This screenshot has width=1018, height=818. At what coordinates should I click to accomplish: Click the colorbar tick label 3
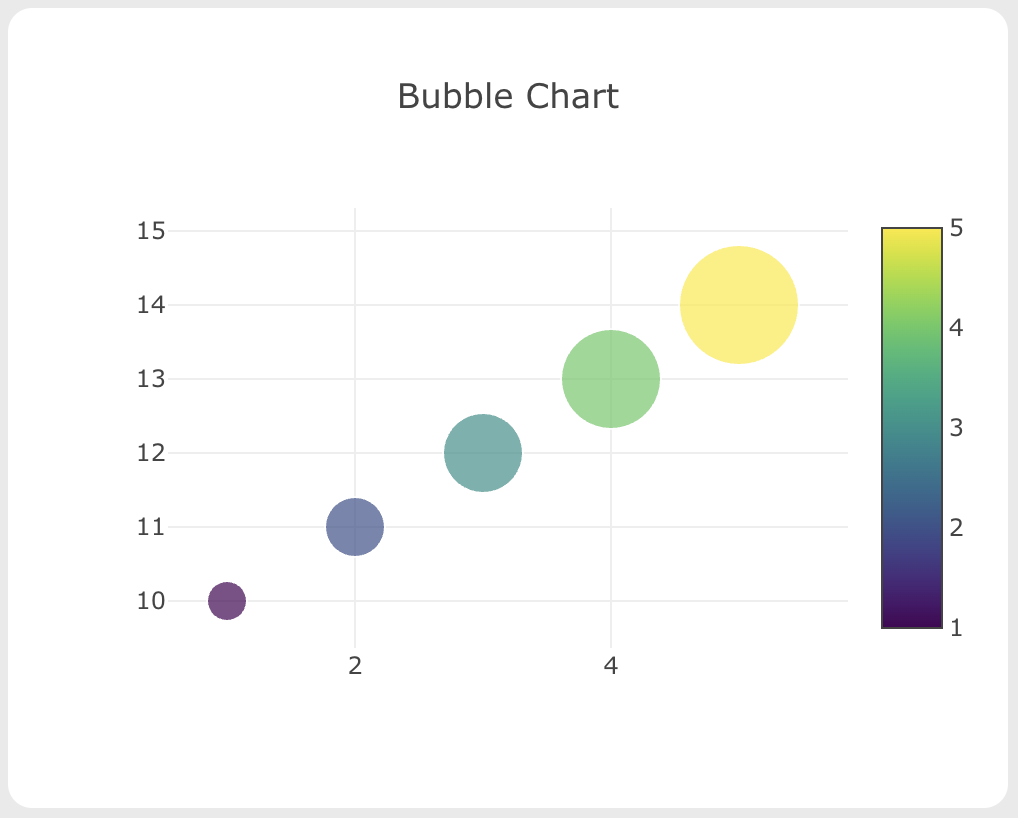pyautogui.click(x=957, y=428)
